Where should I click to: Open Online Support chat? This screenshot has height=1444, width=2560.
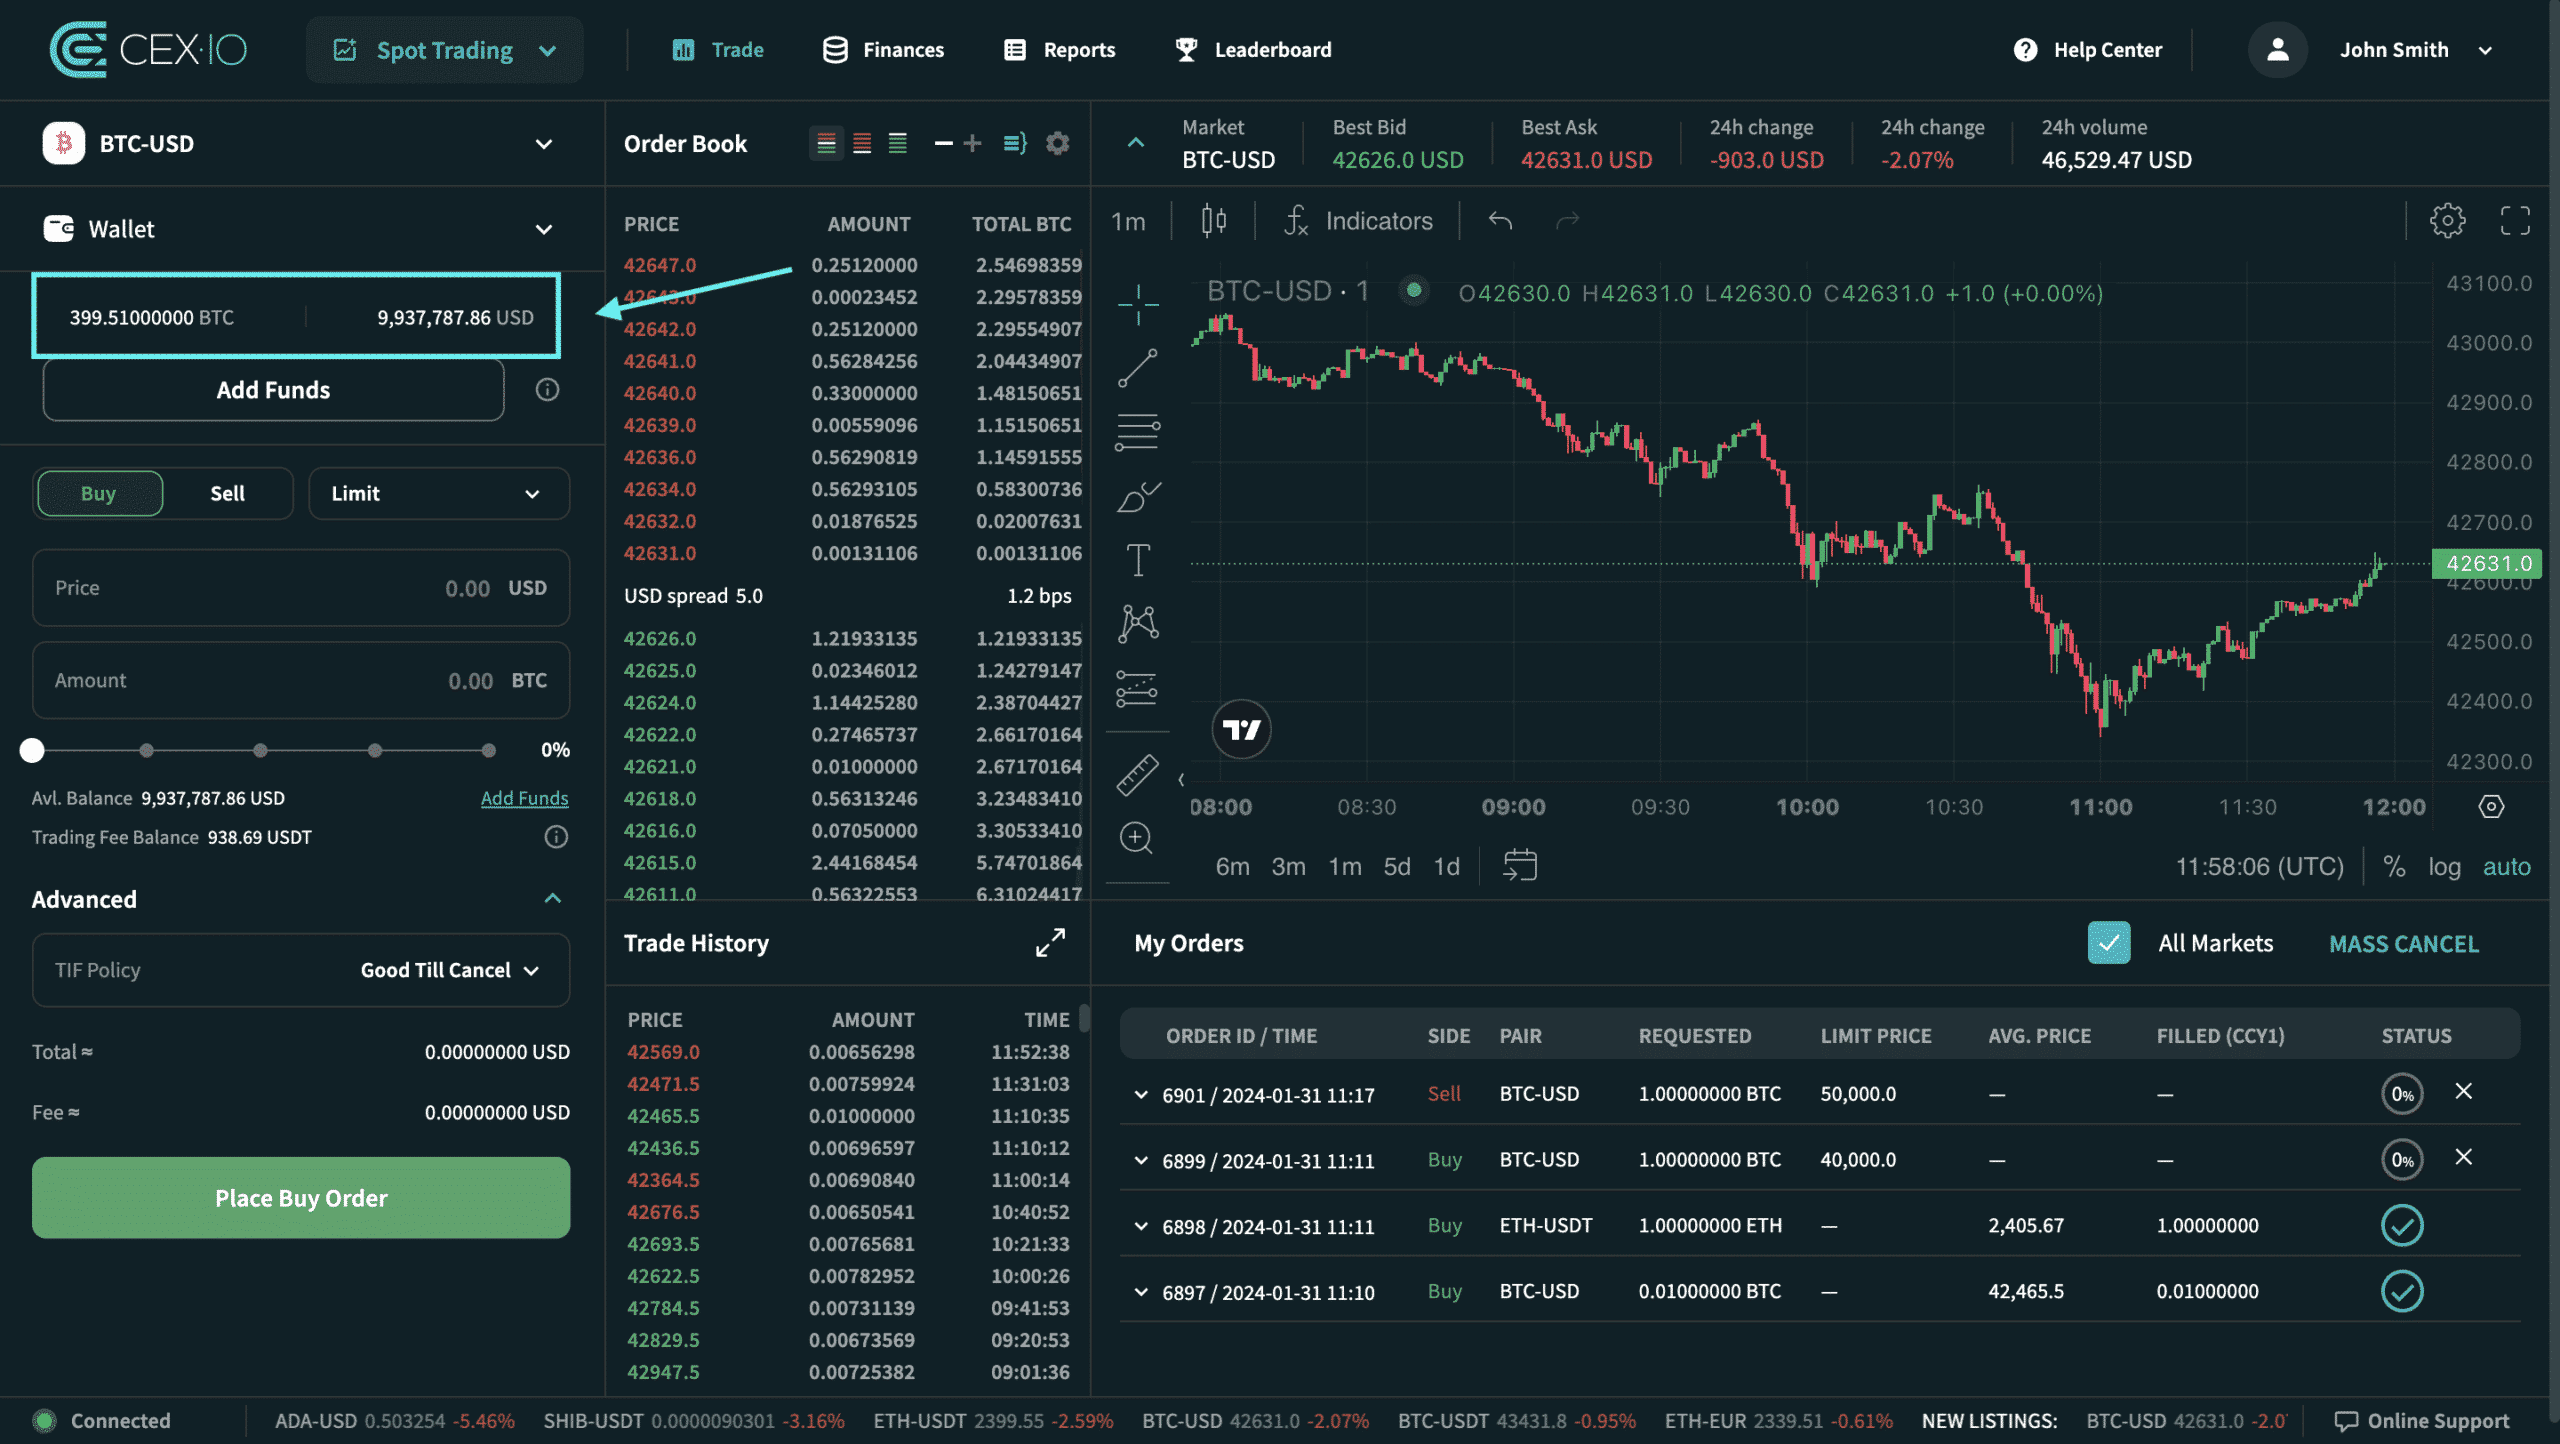2421,1421
